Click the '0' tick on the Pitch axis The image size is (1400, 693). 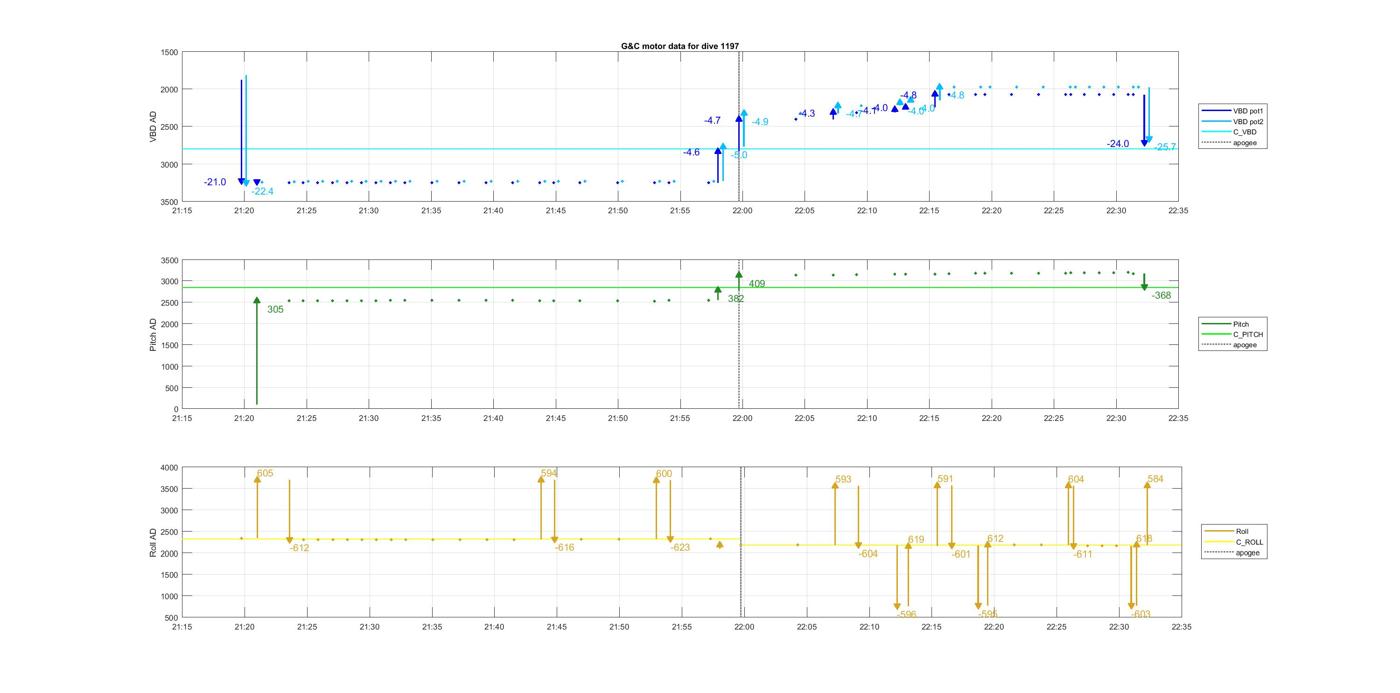[x=176, y=409]
